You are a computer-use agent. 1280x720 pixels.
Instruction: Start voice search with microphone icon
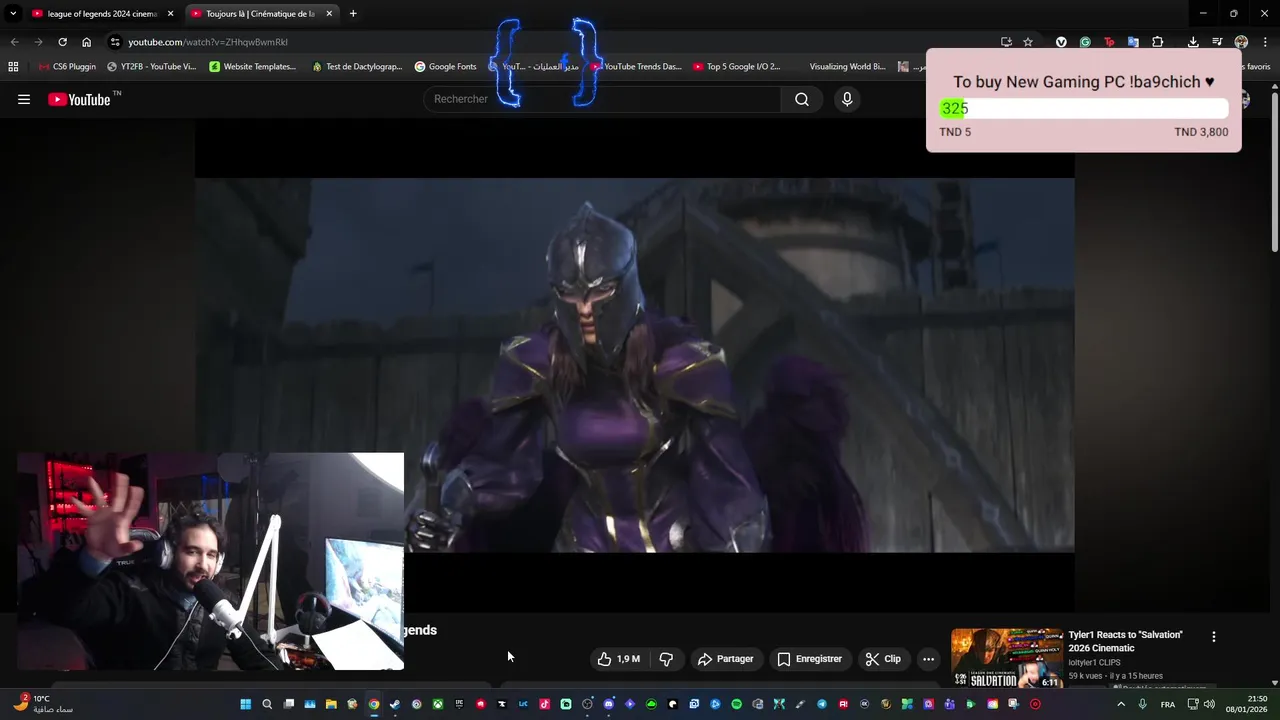(x=847, y=99)
